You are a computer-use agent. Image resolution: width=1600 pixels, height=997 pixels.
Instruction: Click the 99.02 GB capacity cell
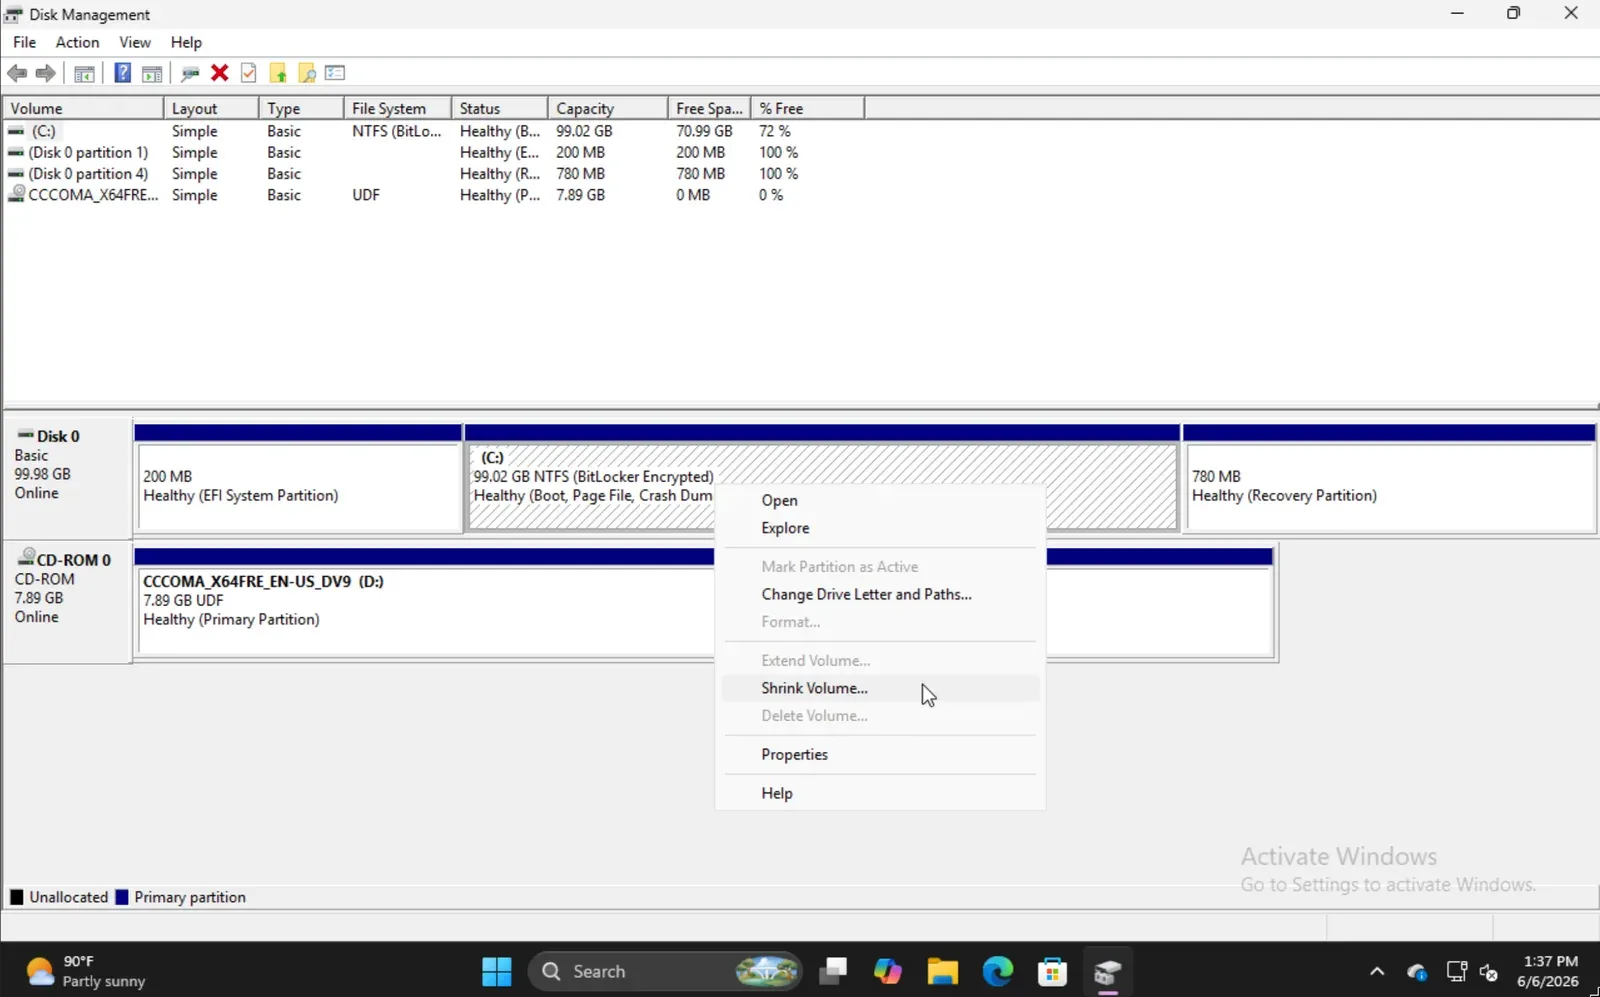click(584, 131)
